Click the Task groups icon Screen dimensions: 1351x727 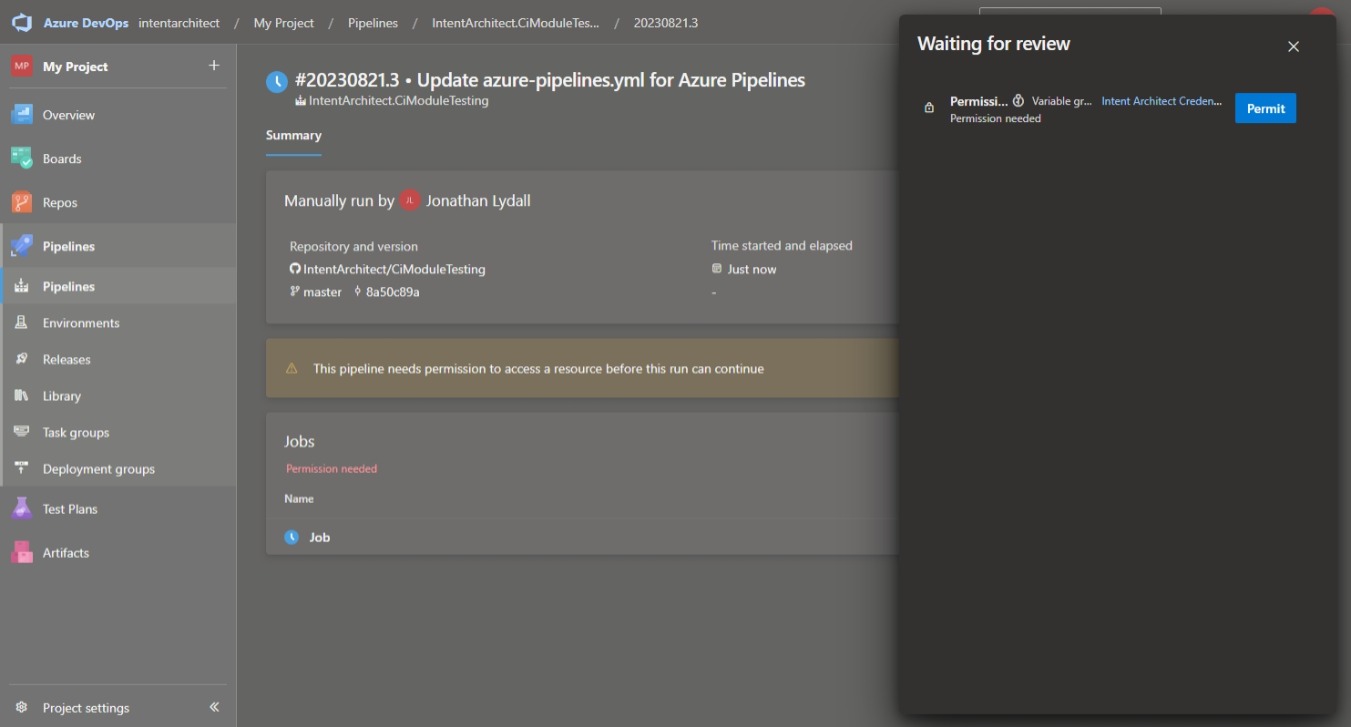click(21, 432)
